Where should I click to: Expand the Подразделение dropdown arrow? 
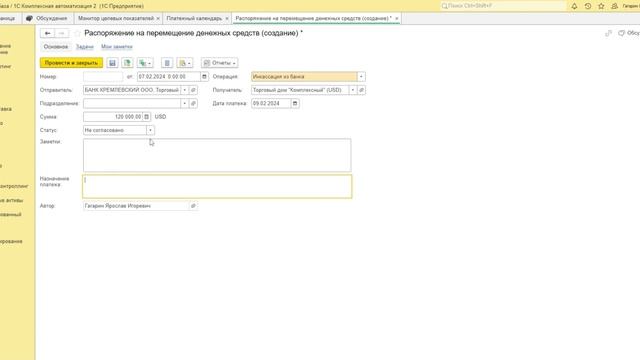184,103
